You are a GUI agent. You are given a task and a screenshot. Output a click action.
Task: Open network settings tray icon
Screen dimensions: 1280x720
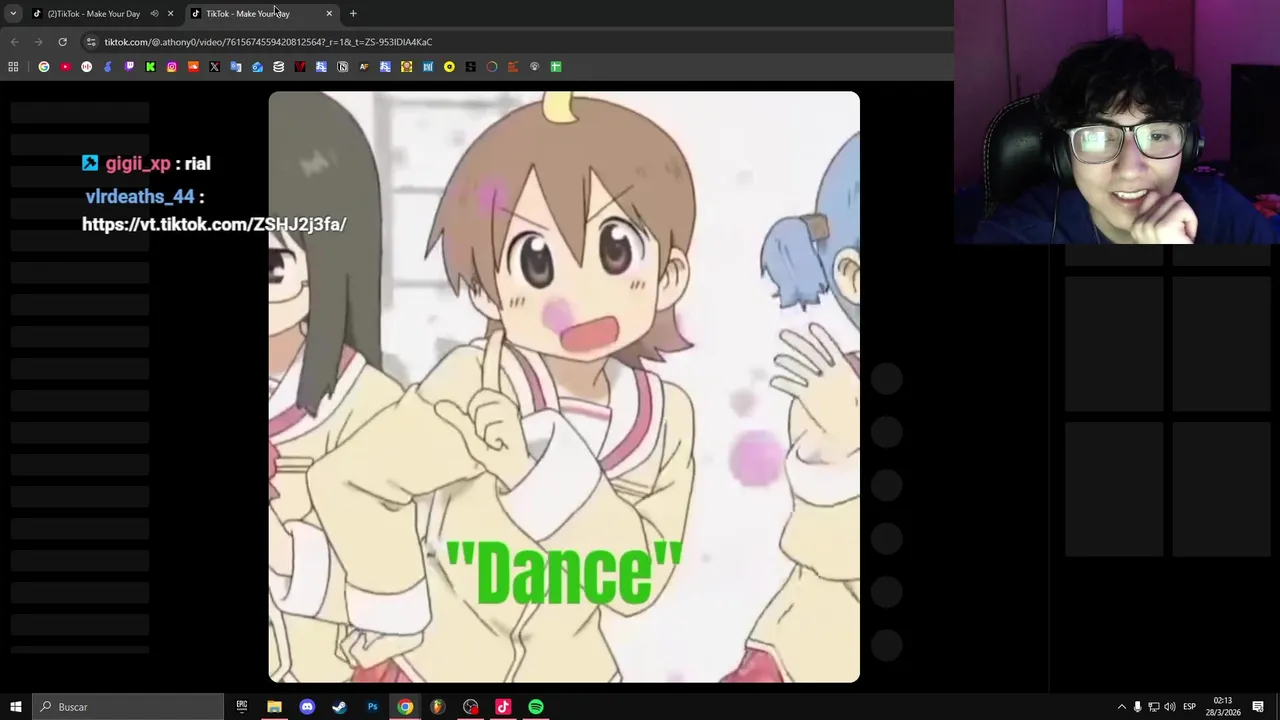[1153, 707]
